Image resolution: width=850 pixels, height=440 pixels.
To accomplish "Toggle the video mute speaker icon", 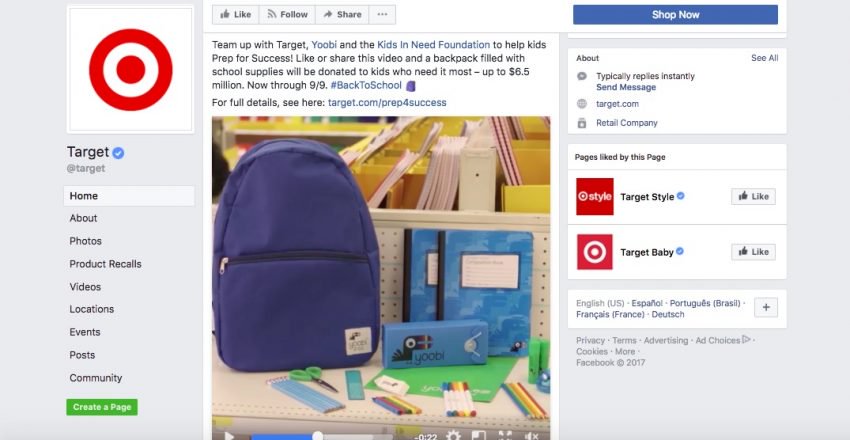I will [531, 436].
